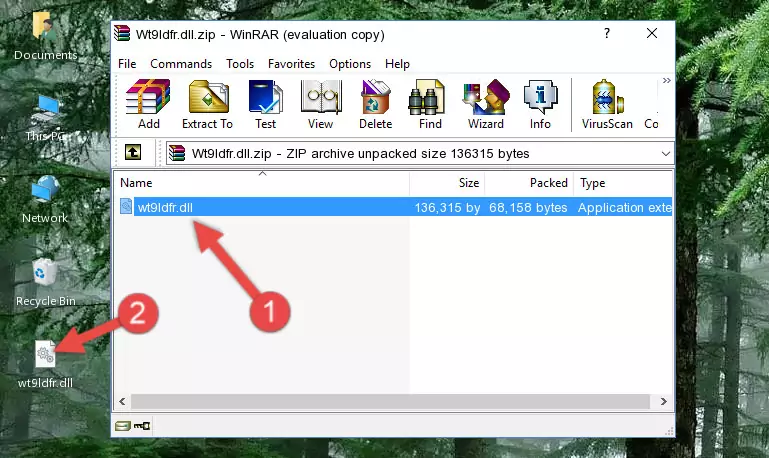
Task: Select wt9ldfr.dll in the archive list
Action: pos(165,207)
